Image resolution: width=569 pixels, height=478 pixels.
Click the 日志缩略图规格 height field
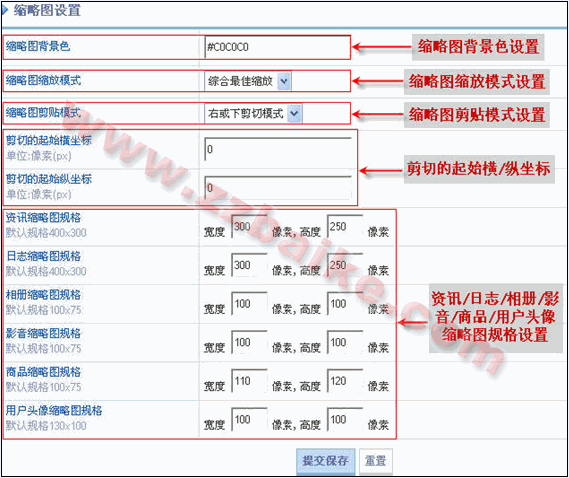click(x=345, y=265)
